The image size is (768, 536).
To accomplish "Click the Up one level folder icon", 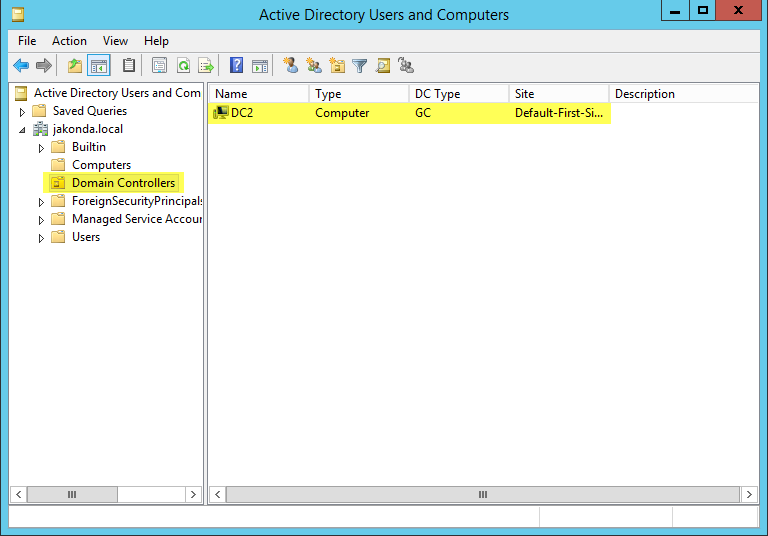I will click(x=75, y=66).
